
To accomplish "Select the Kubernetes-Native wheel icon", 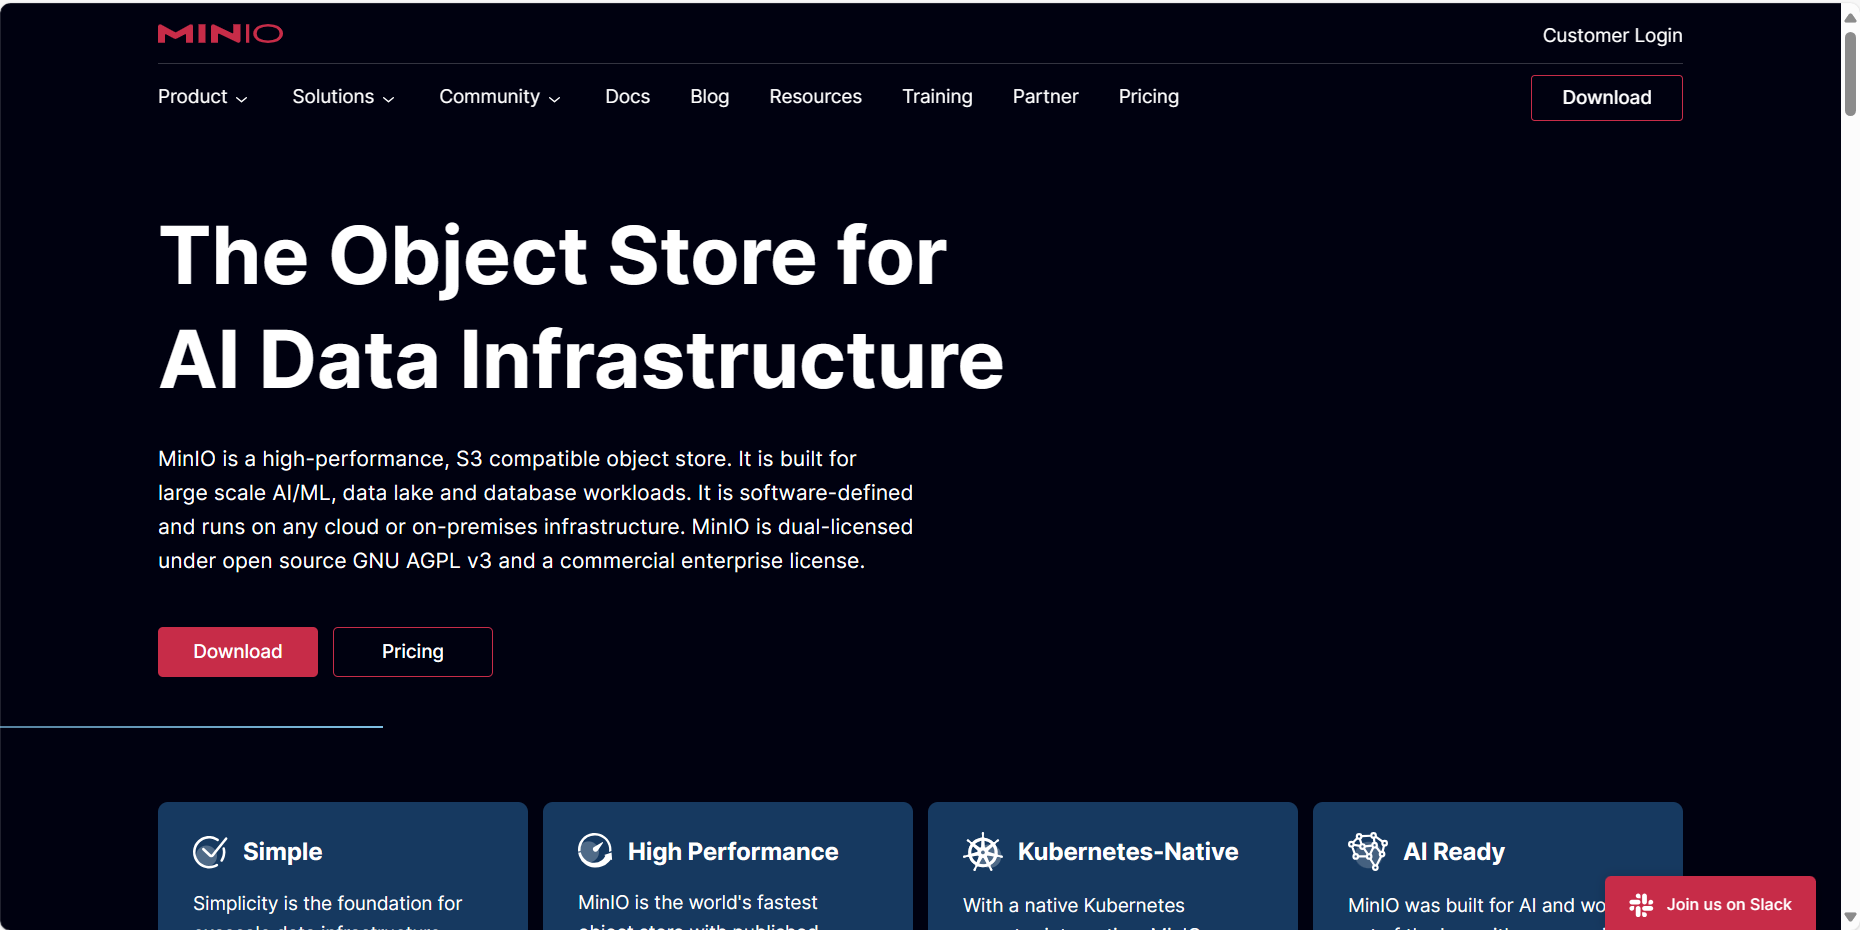I will click(984, 851).
